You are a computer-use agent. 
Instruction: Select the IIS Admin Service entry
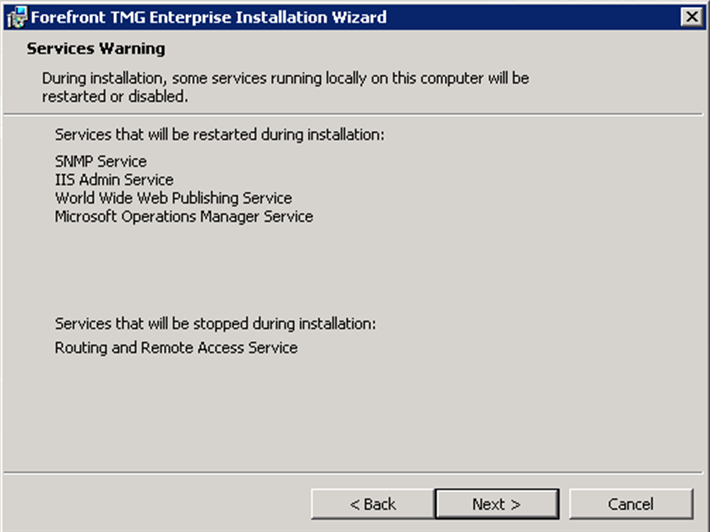click(114, 180)
